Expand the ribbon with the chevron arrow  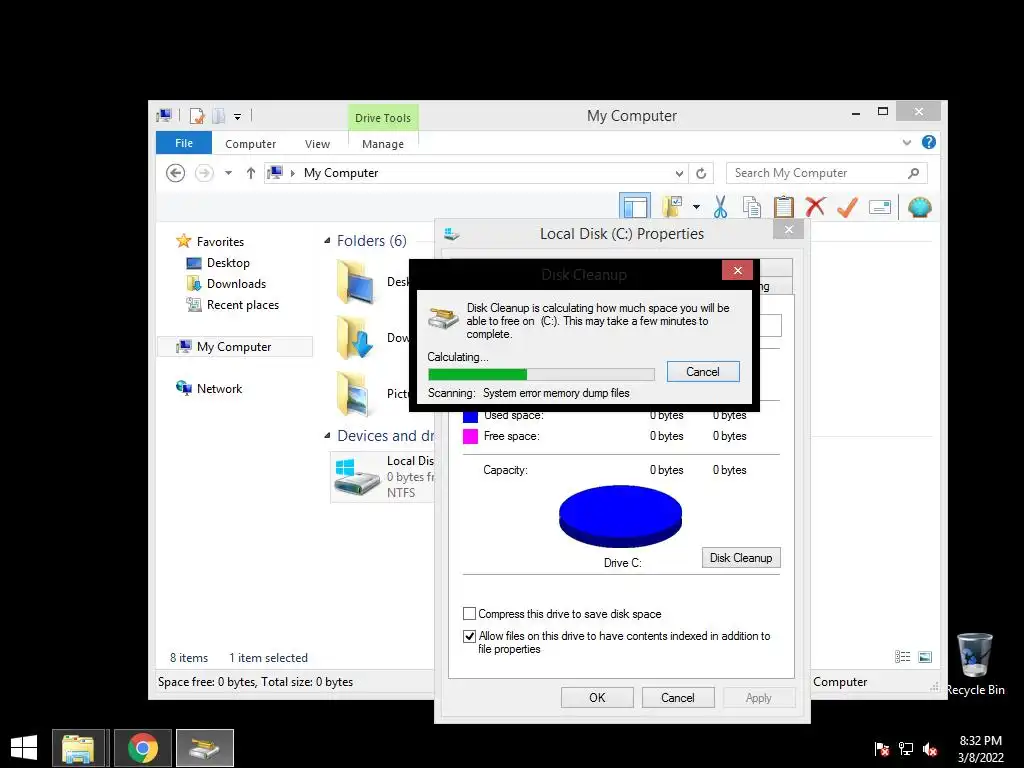pyautogui.click(x=906, y=142)
